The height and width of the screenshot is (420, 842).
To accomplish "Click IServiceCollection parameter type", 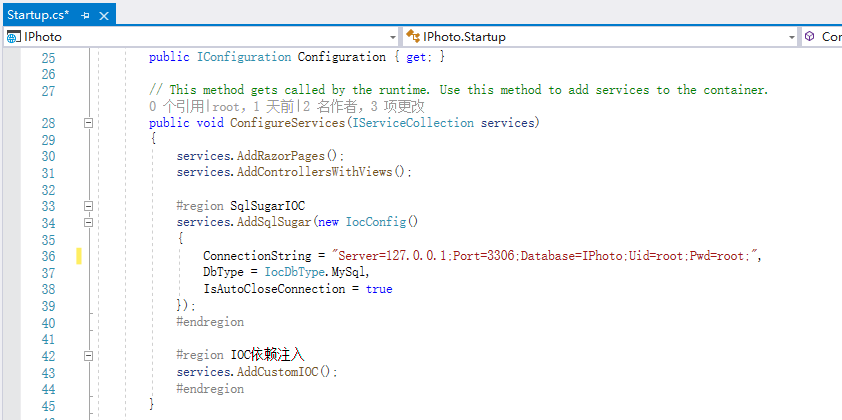I will coord(413,123).
